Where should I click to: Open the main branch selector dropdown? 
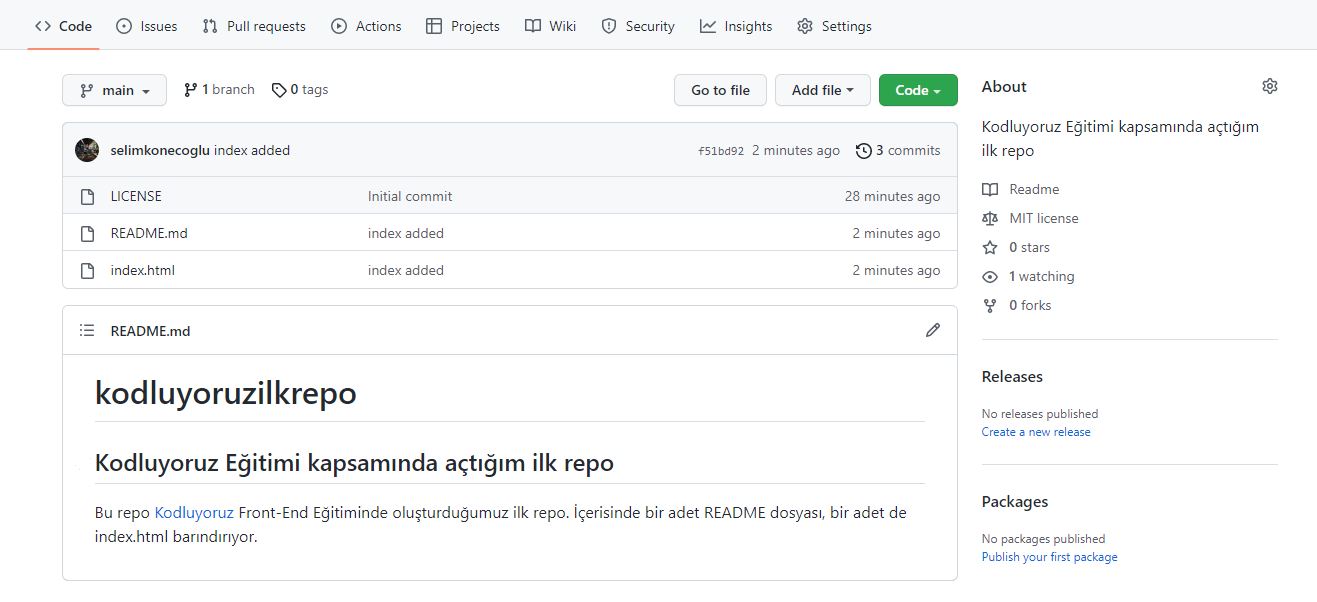tap(114, 89)
